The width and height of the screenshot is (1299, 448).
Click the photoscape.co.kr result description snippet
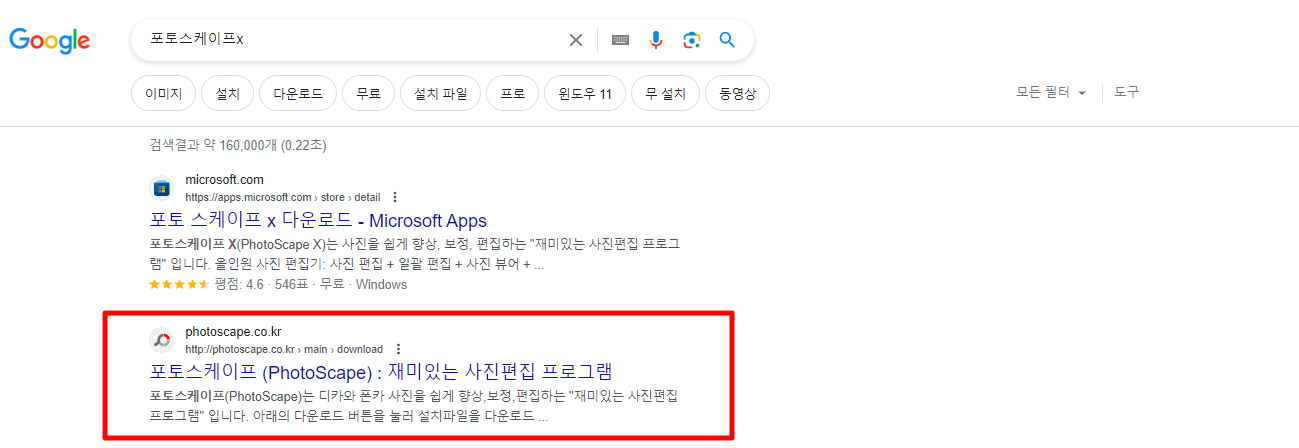(x=414, y=406)
